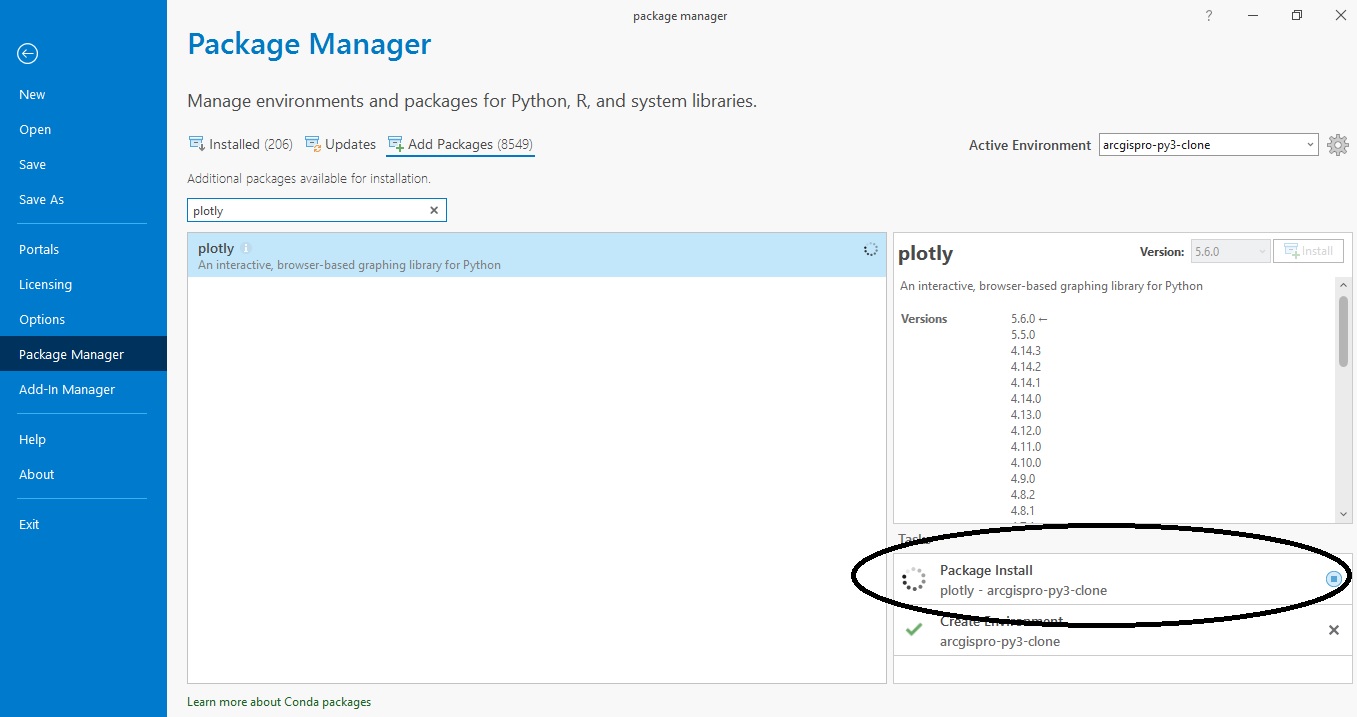This screenshot has width=1357, height=717.
Task: Click Save As in the sidebar
Action: click(41, 199)
